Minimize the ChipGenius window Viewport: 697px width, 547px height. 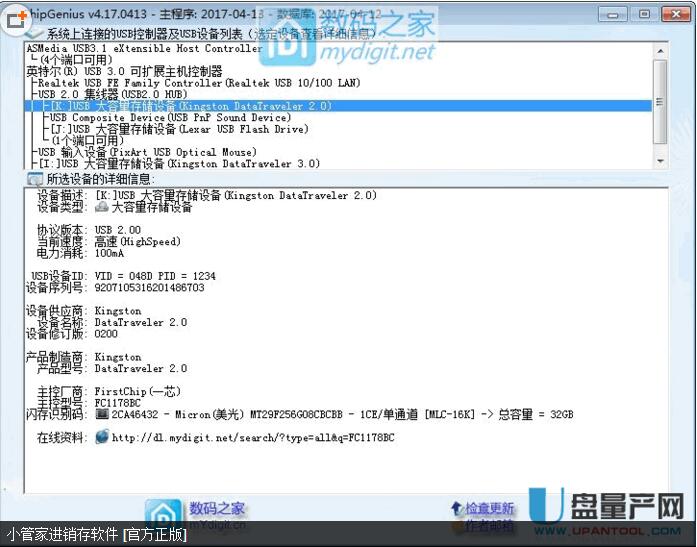coord(613,14)
